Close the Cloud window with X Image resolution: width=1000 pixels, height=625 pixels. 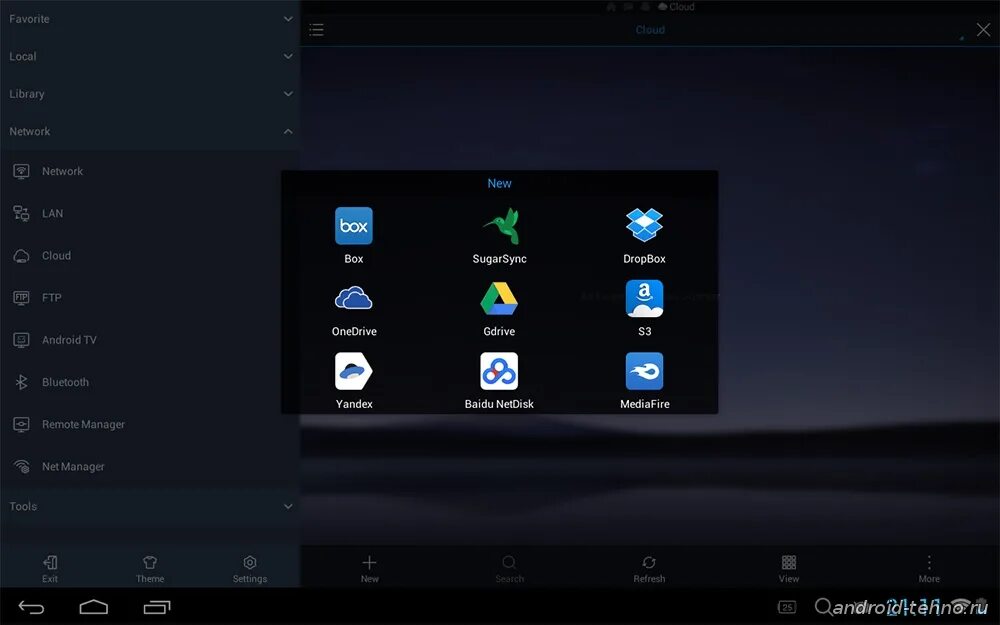(983, 29)
